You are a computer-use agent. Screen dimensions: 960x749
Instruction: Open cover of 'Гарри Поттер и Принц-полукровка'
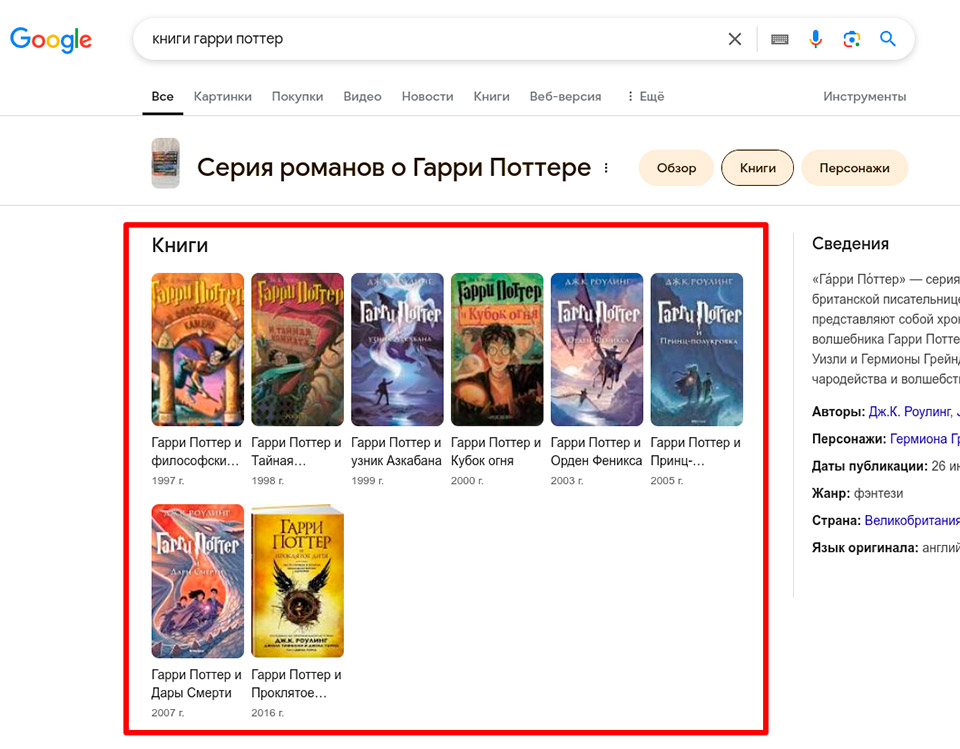697,349
